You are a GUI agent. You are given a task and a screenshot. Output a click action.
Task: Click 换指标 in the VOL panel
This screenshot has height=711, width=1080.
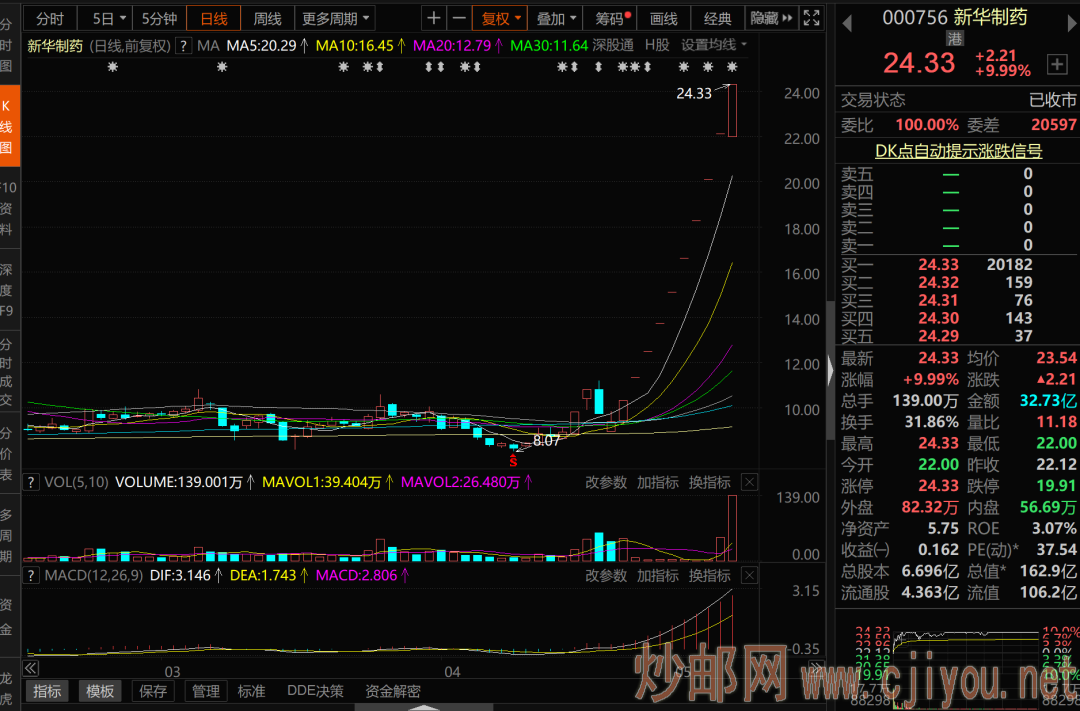tap(710, 483)
